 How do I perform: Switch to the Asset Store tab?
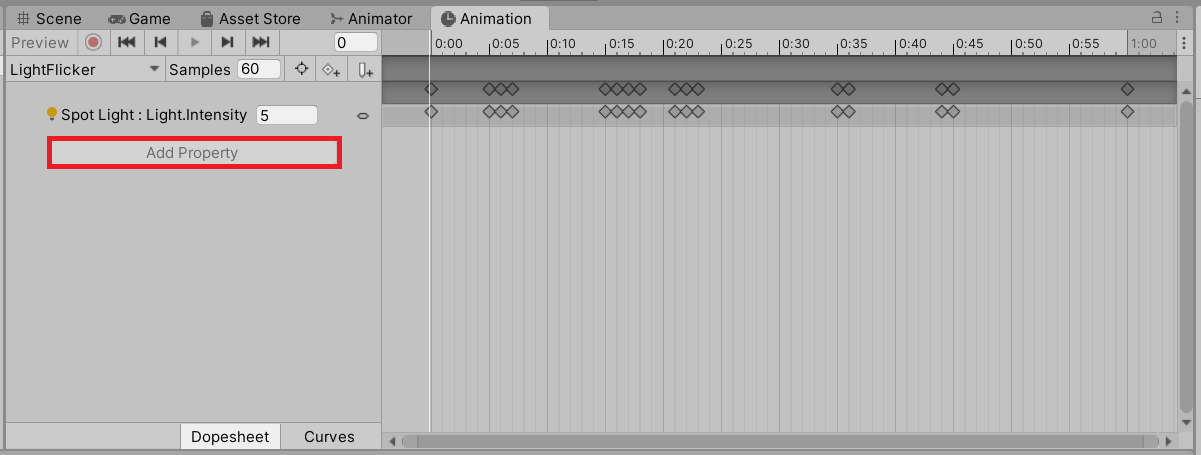click(250, 18)
